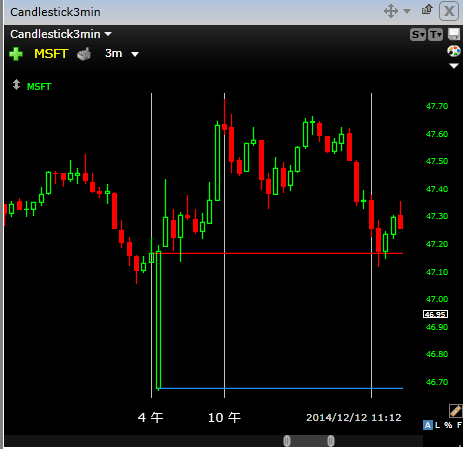Image resolution: width=463 pixels, height=449 pixels.
Task: Click the blue horizontal low line
Action: click(x=280, y=388)
